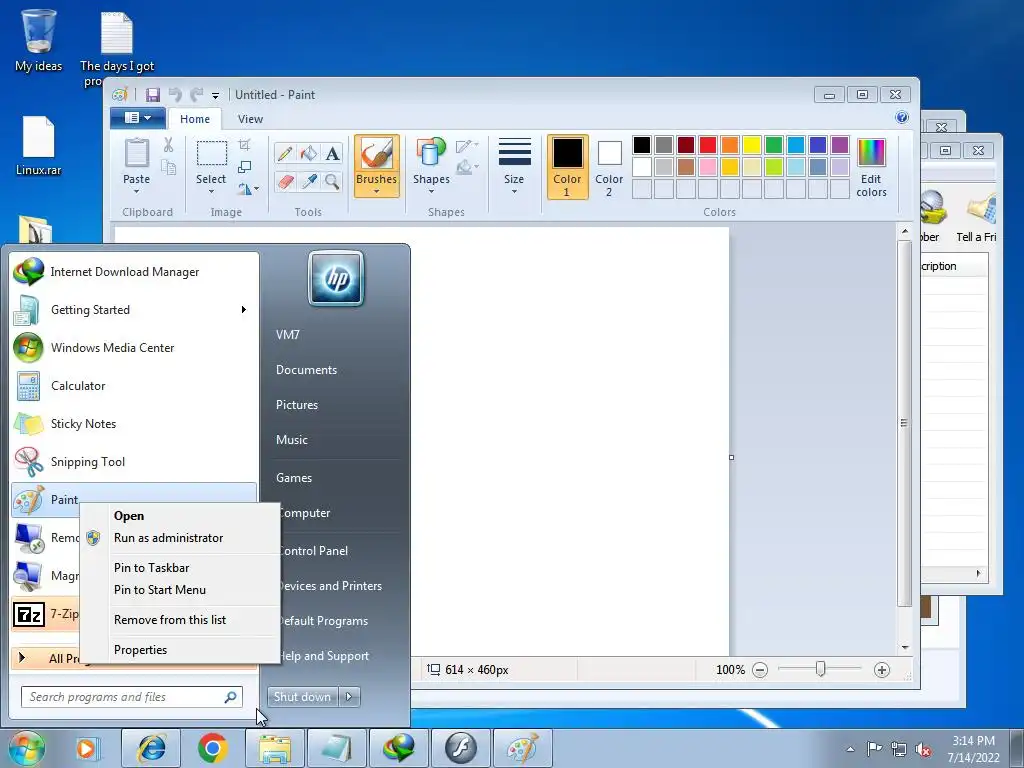Click the Undo arrow in quick access toolbar
Screen dimensions: 1024x768
point(175,95)
